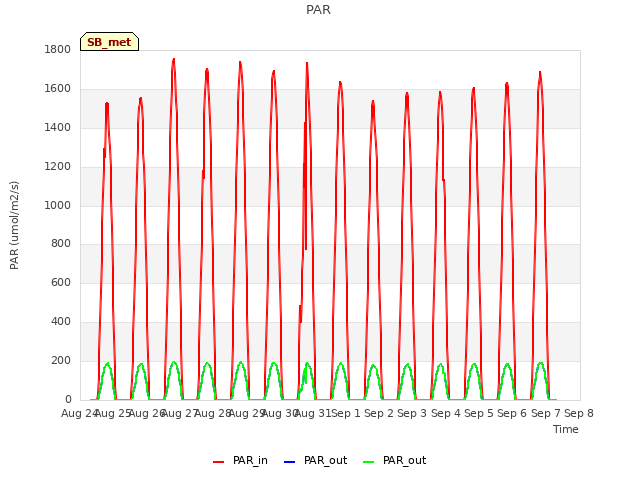Click the Sep 6 x-axis label
Image resolution: width=640 pixels, height=480 pixels.
pyautogui.click(x=512, y=413)
